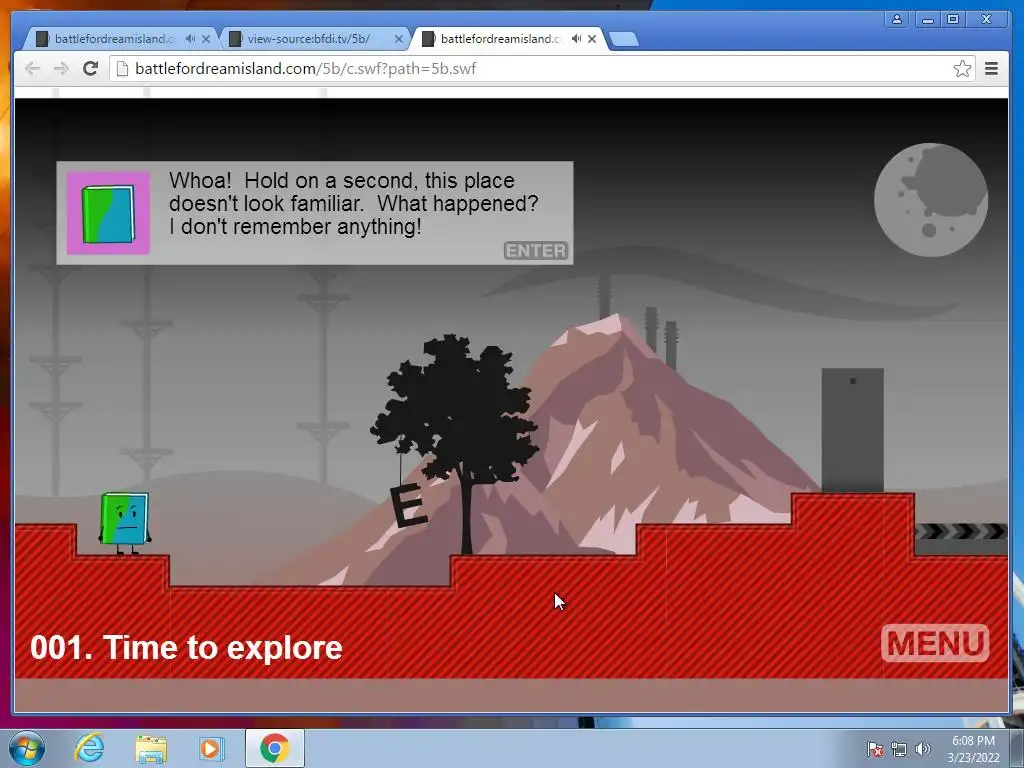Click Action Center flag tray icon

point(875,749)
